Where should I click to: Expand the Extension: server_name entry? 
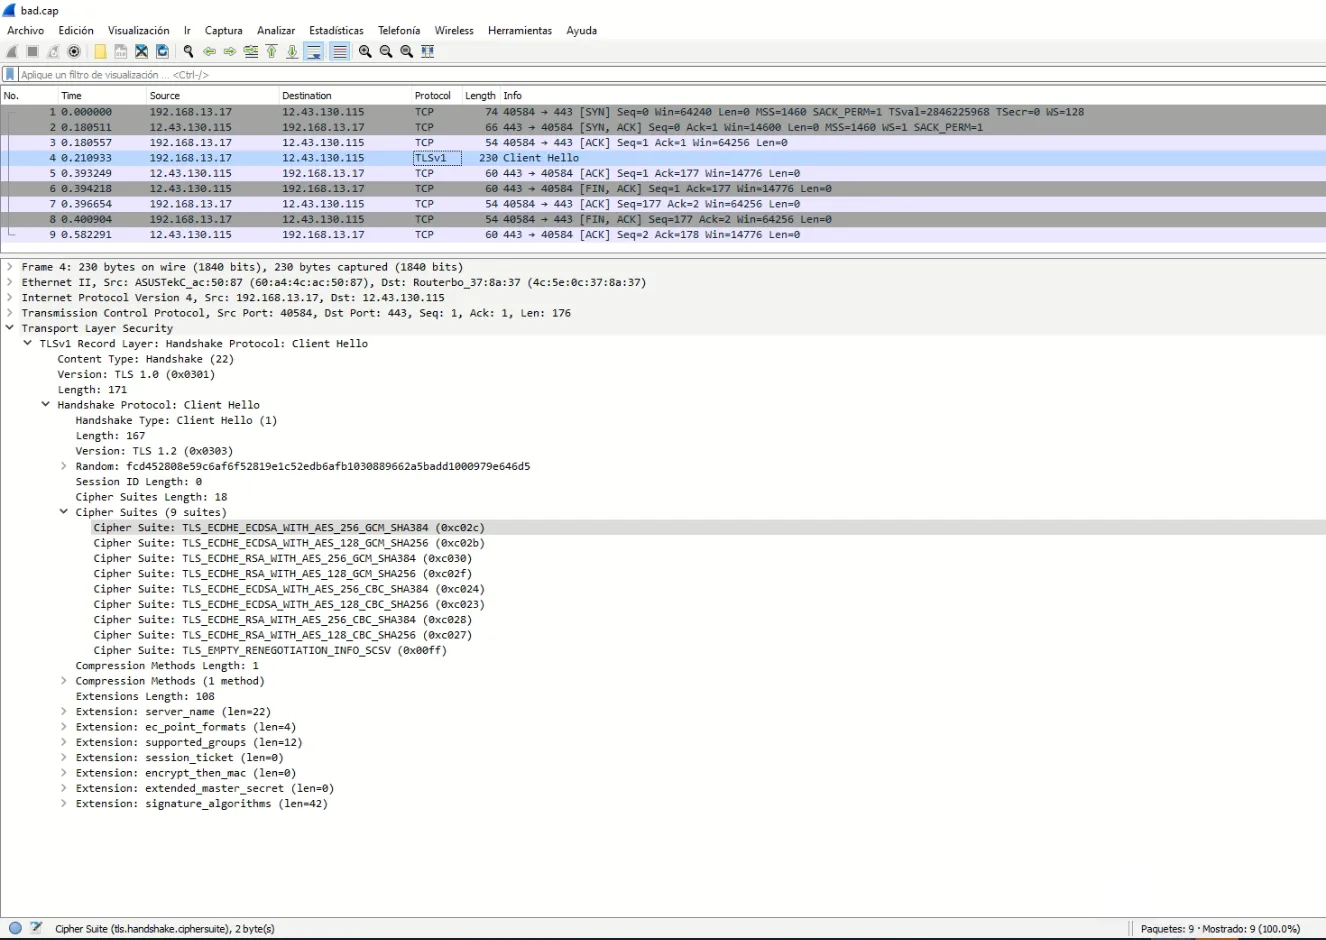(64, 712)
